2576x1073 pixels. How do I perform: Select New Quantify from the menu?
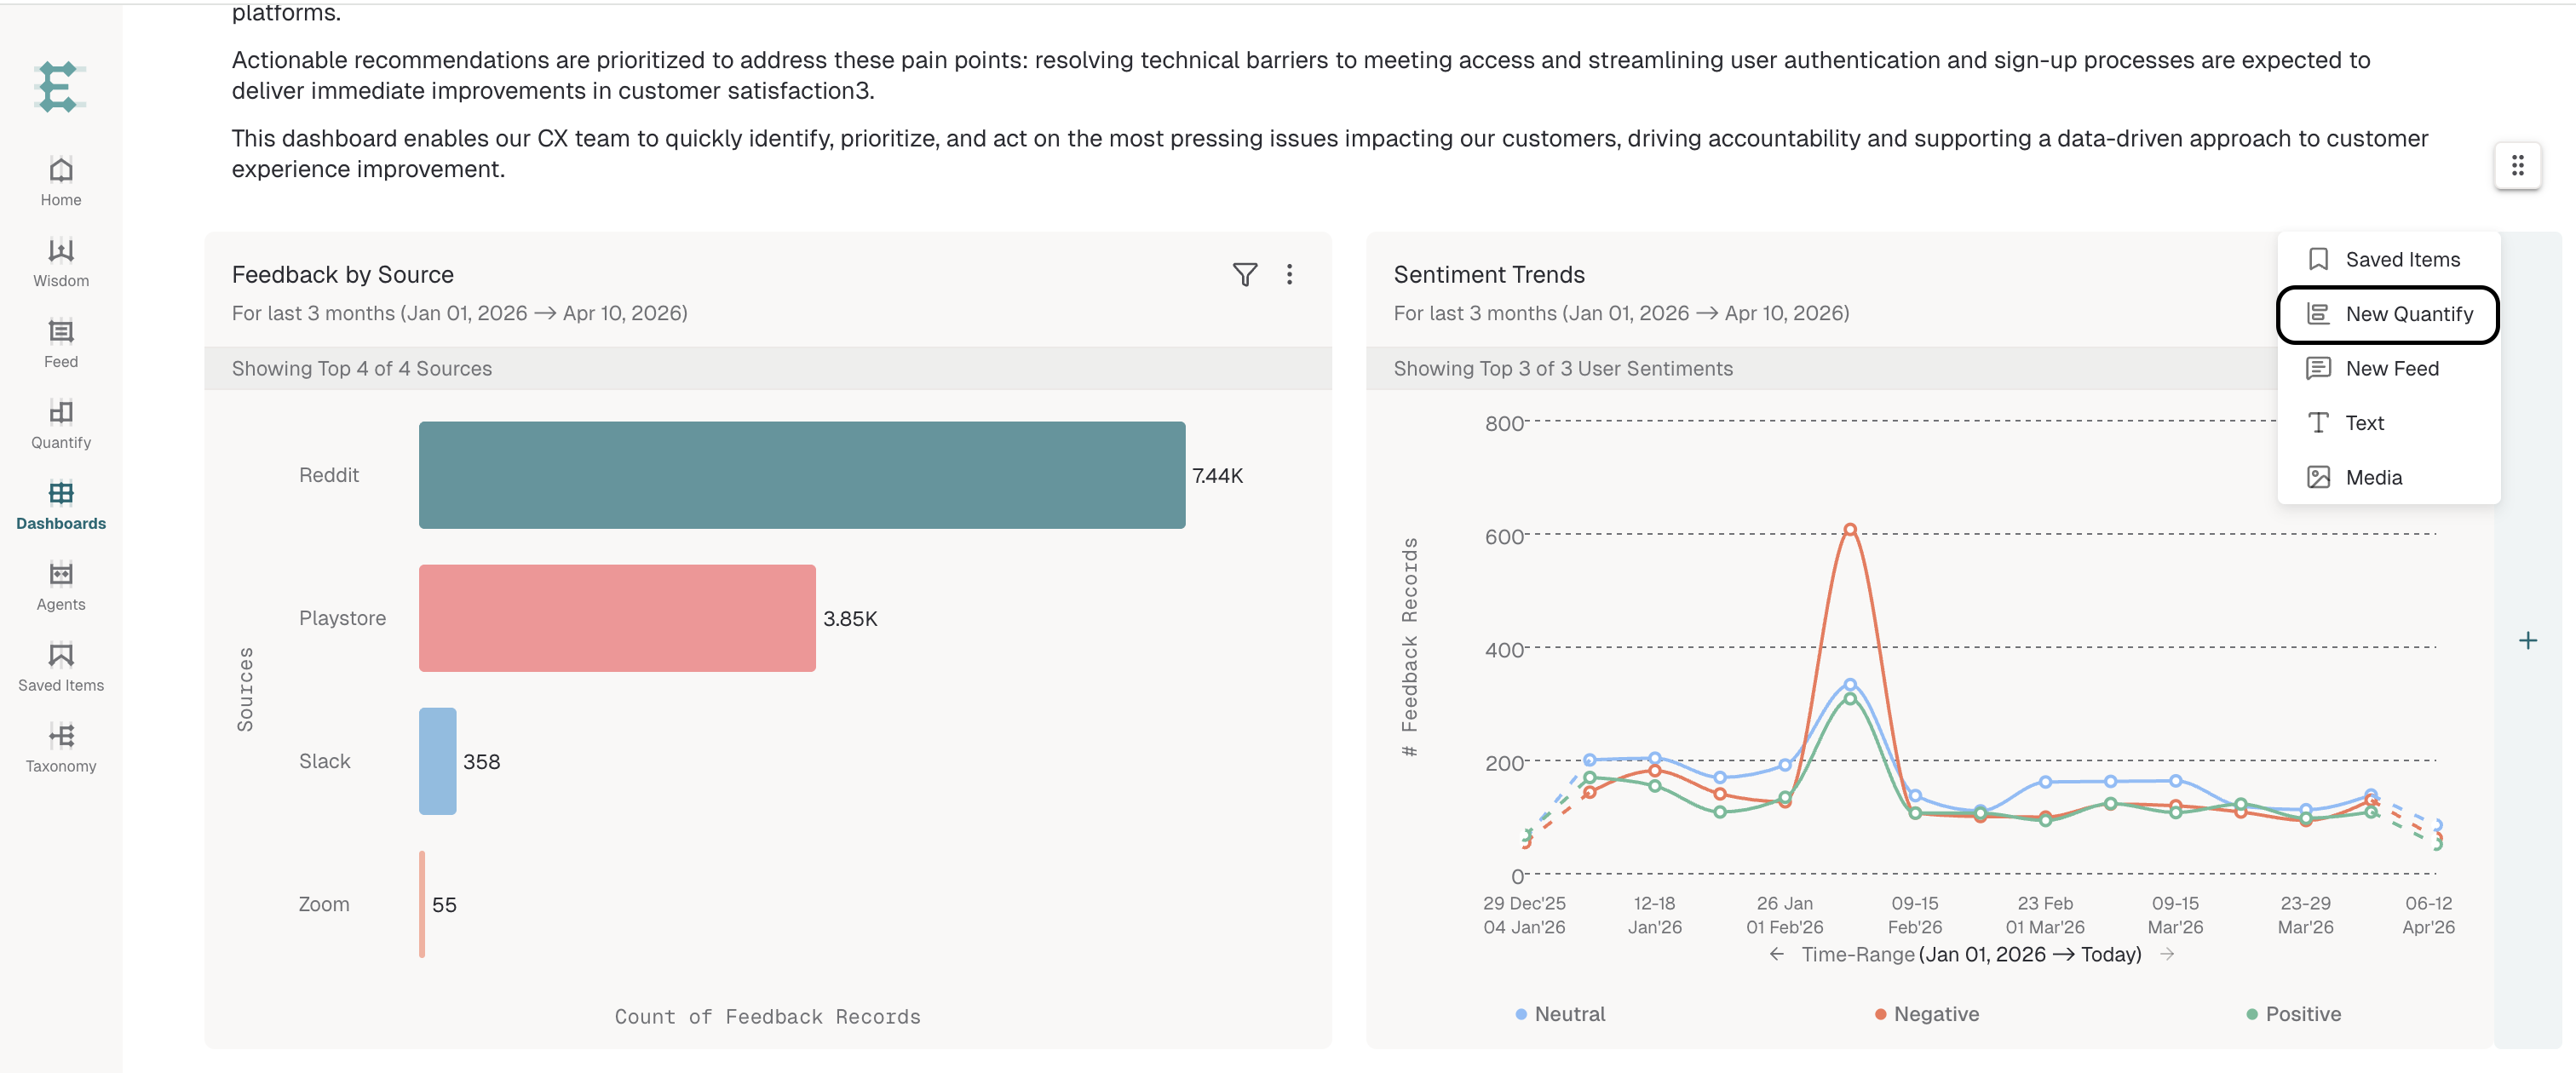(2388, 314)
